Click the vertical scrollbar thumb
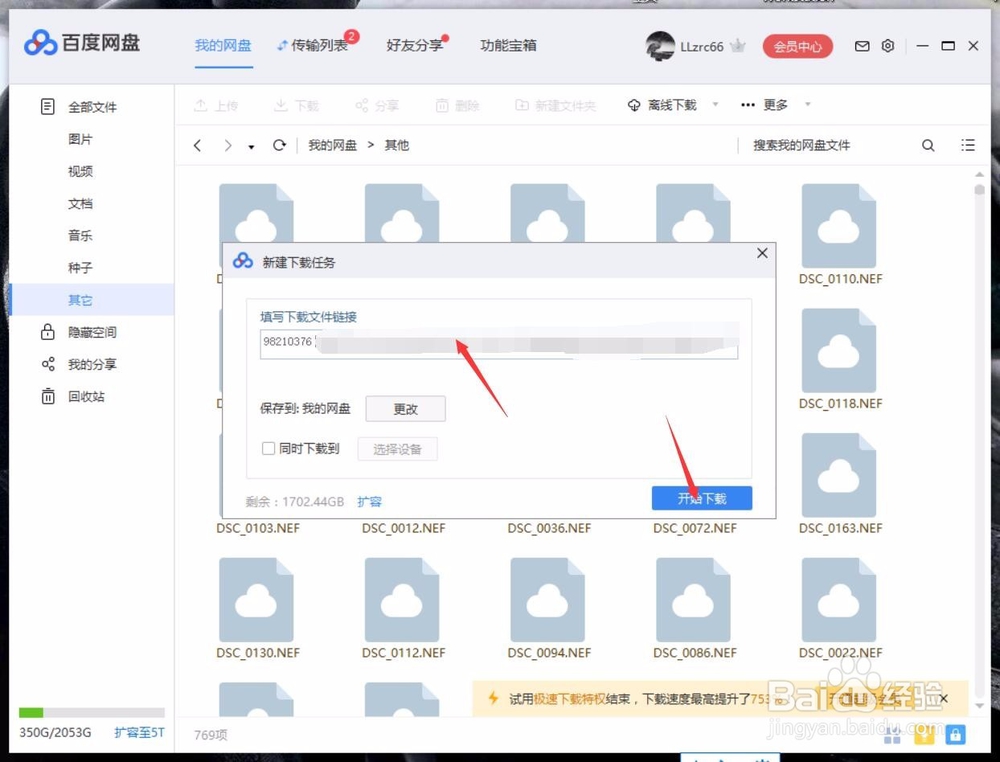The height and width of the screenshot is (762, 1000). (x=979, y=189)
